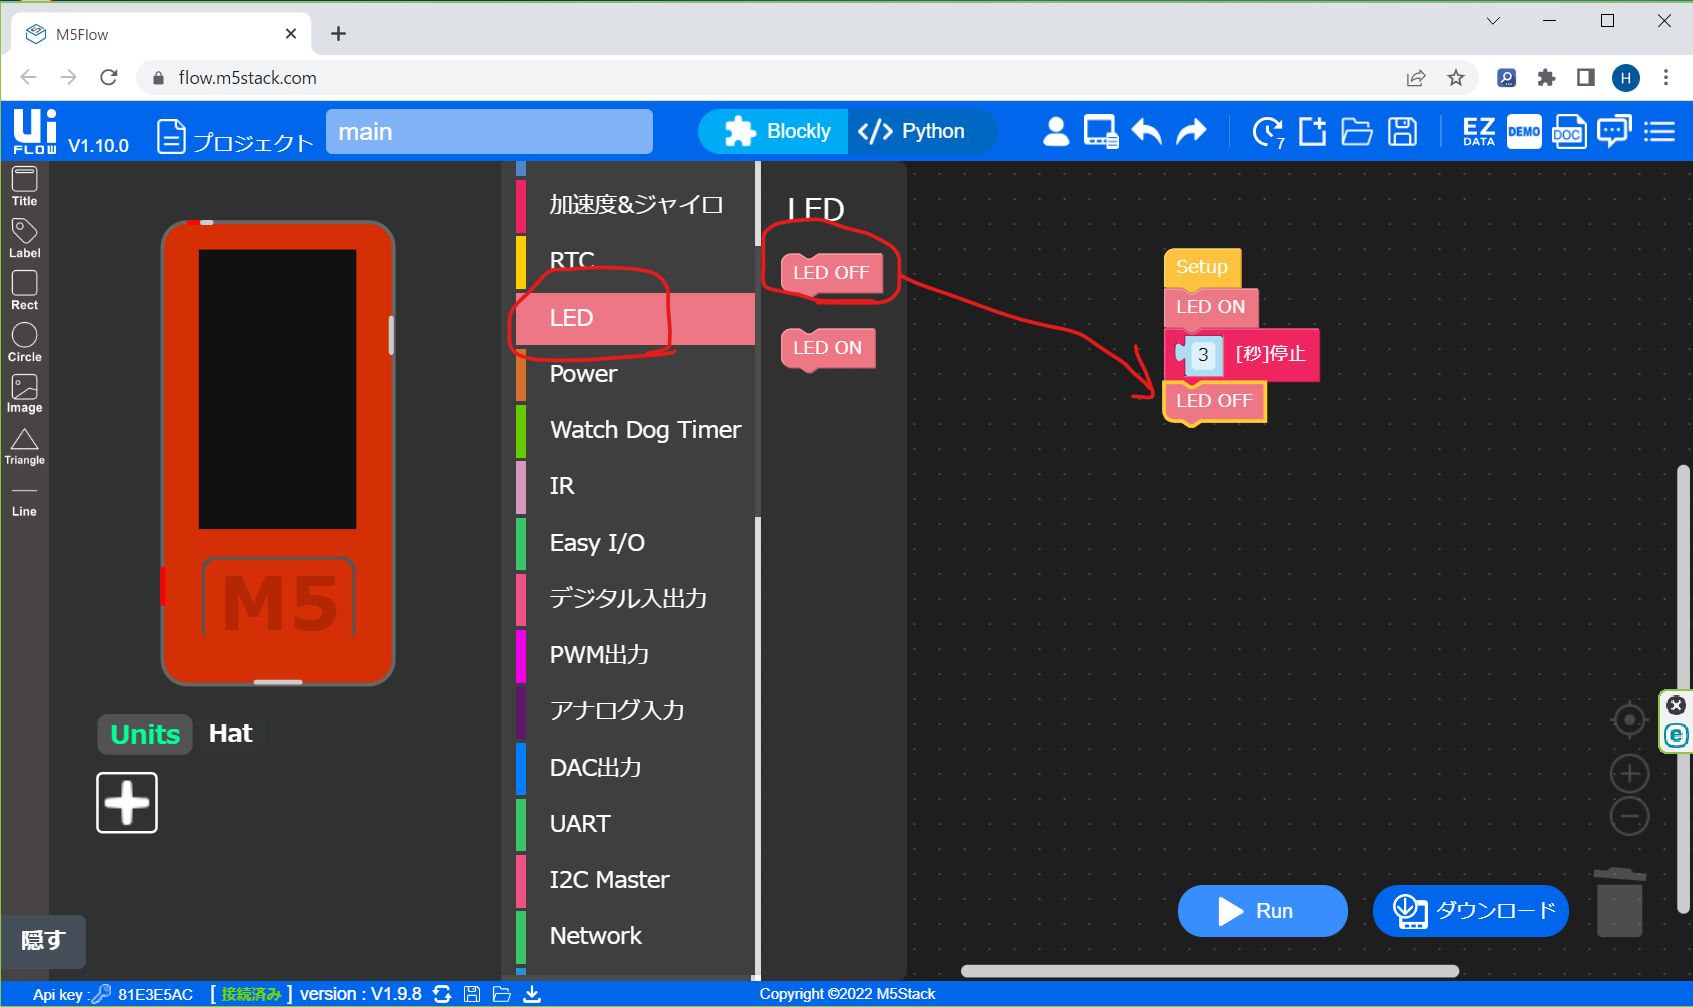
Task: Add a Label UI element
Action: click(24, 239)
